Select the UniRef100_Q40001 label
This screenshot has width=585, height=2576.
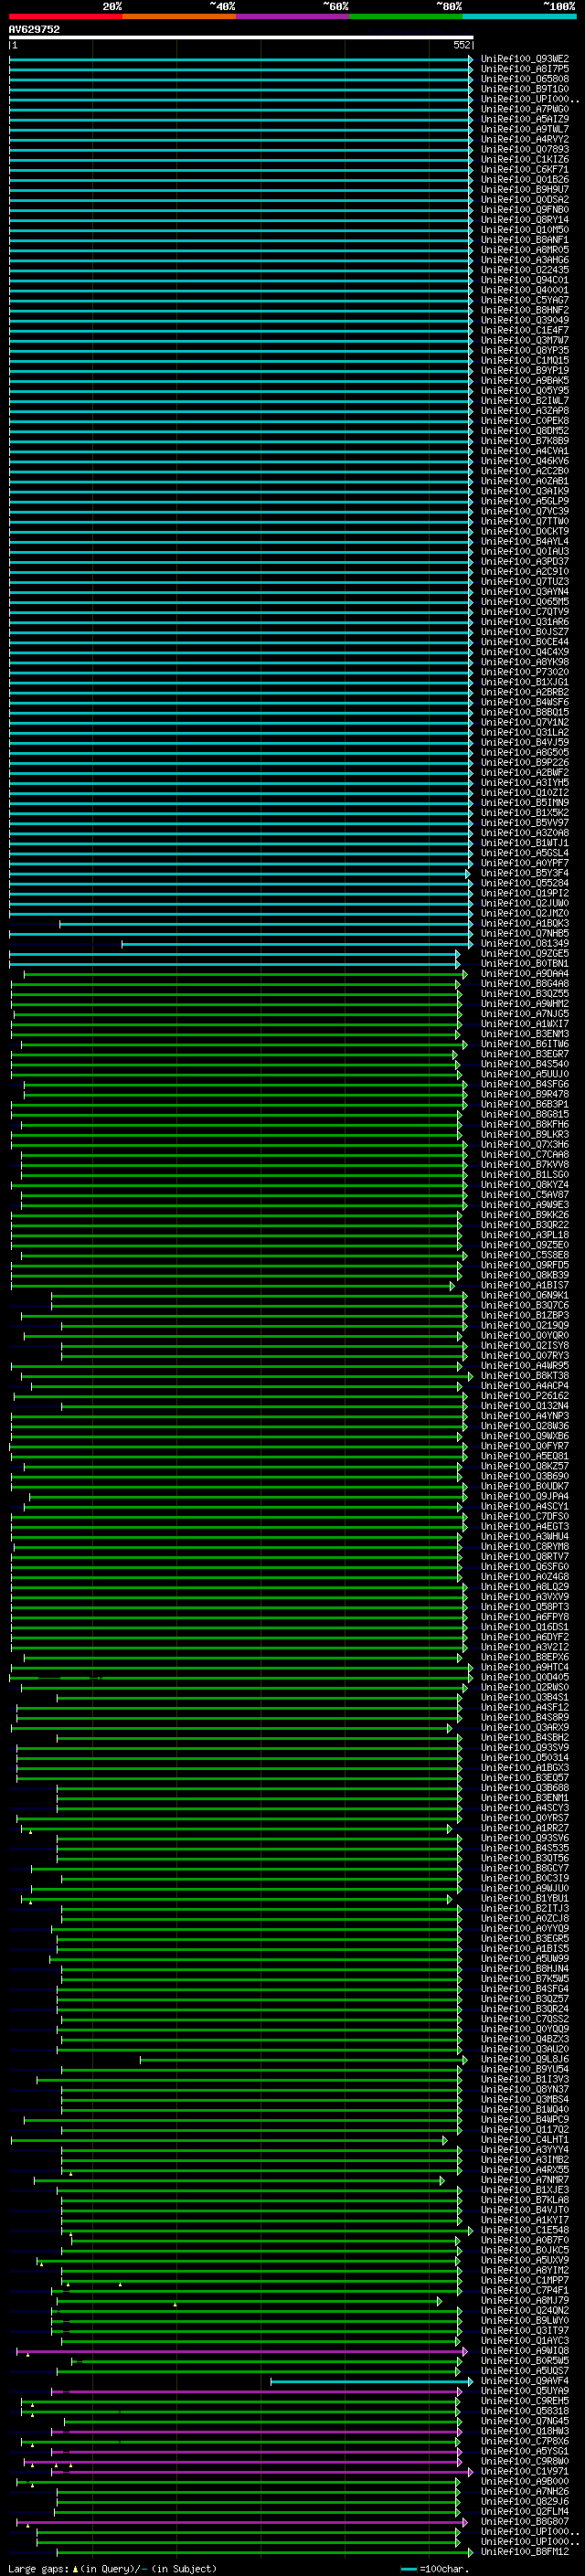tap(525, 290)
